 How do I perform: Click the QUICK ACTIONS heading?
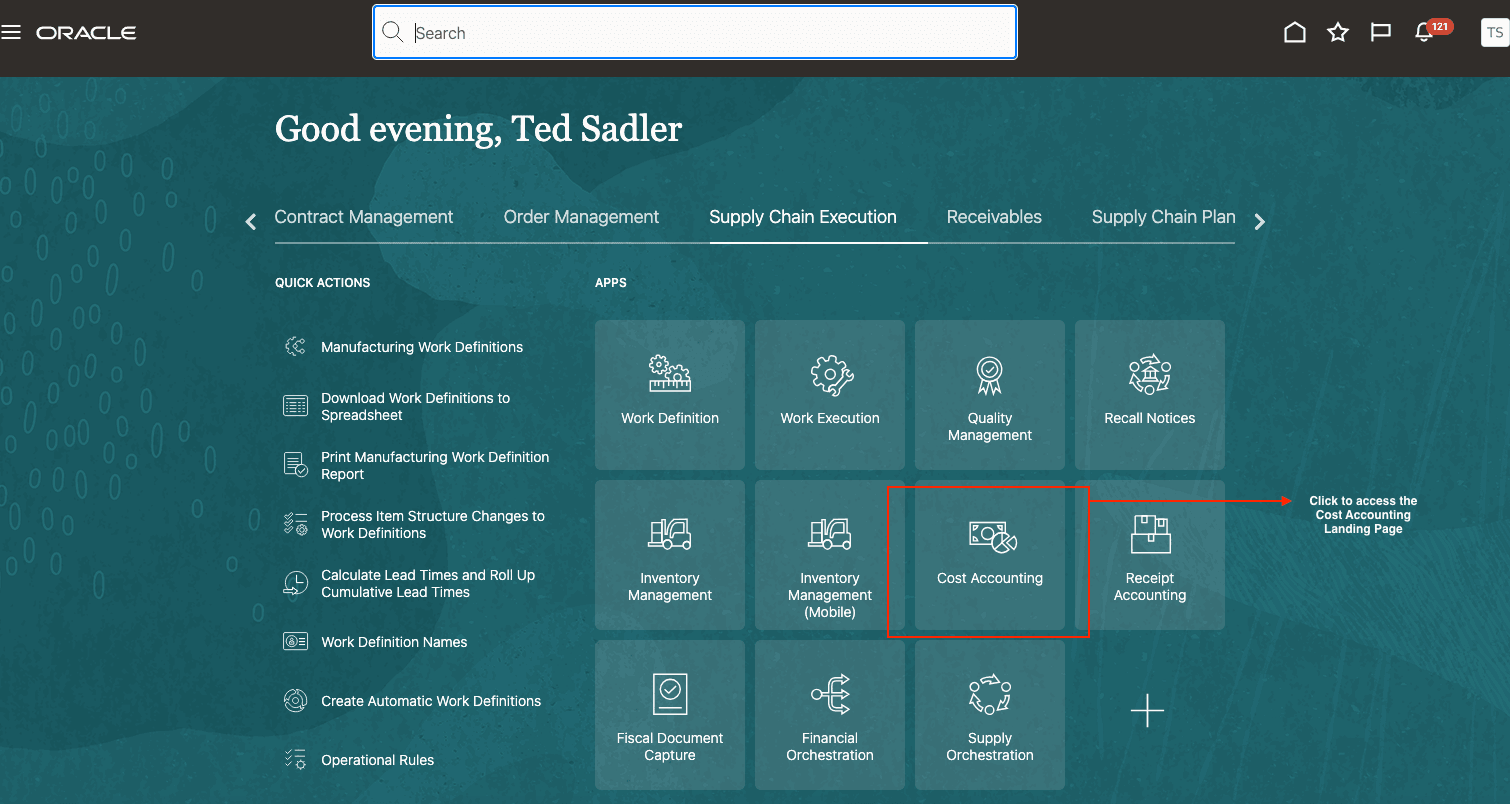coord(323,283)
